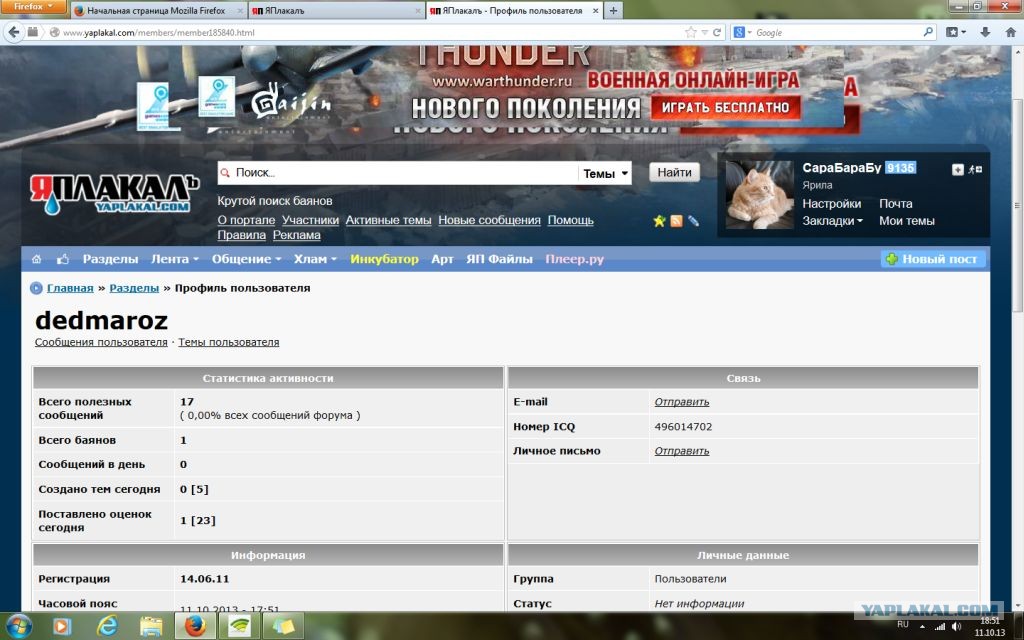Click the magnifier in Google search box
The image size is (1024, 640).
[927, 32]
